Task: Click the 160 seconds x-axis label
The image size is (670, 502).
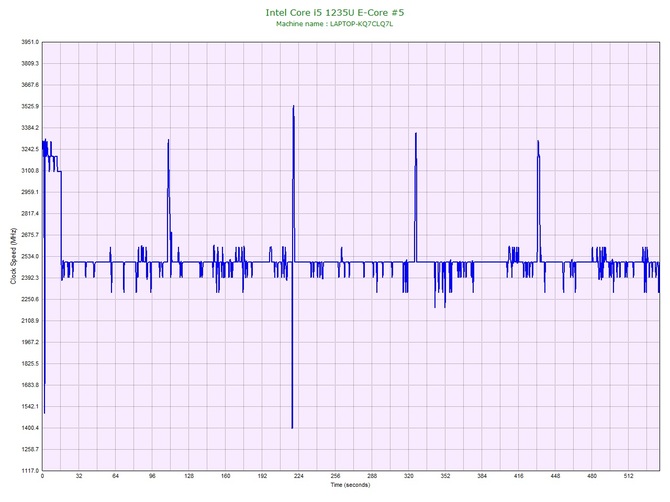Action: pyautogui.click(x=226, y=476)
